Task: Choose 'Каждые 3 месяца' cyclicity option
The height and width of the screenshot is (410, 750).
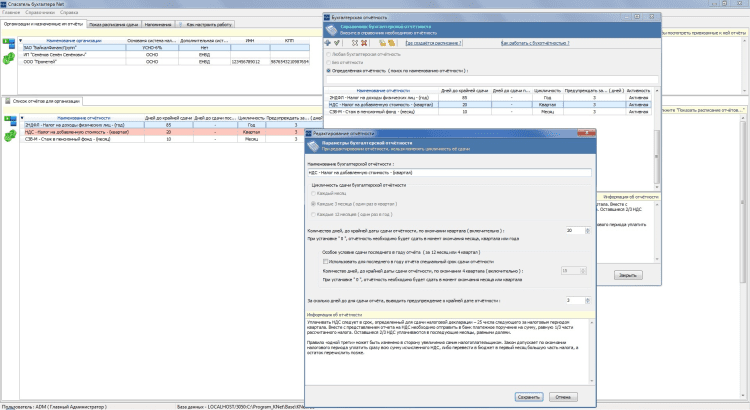Action: 314,204
